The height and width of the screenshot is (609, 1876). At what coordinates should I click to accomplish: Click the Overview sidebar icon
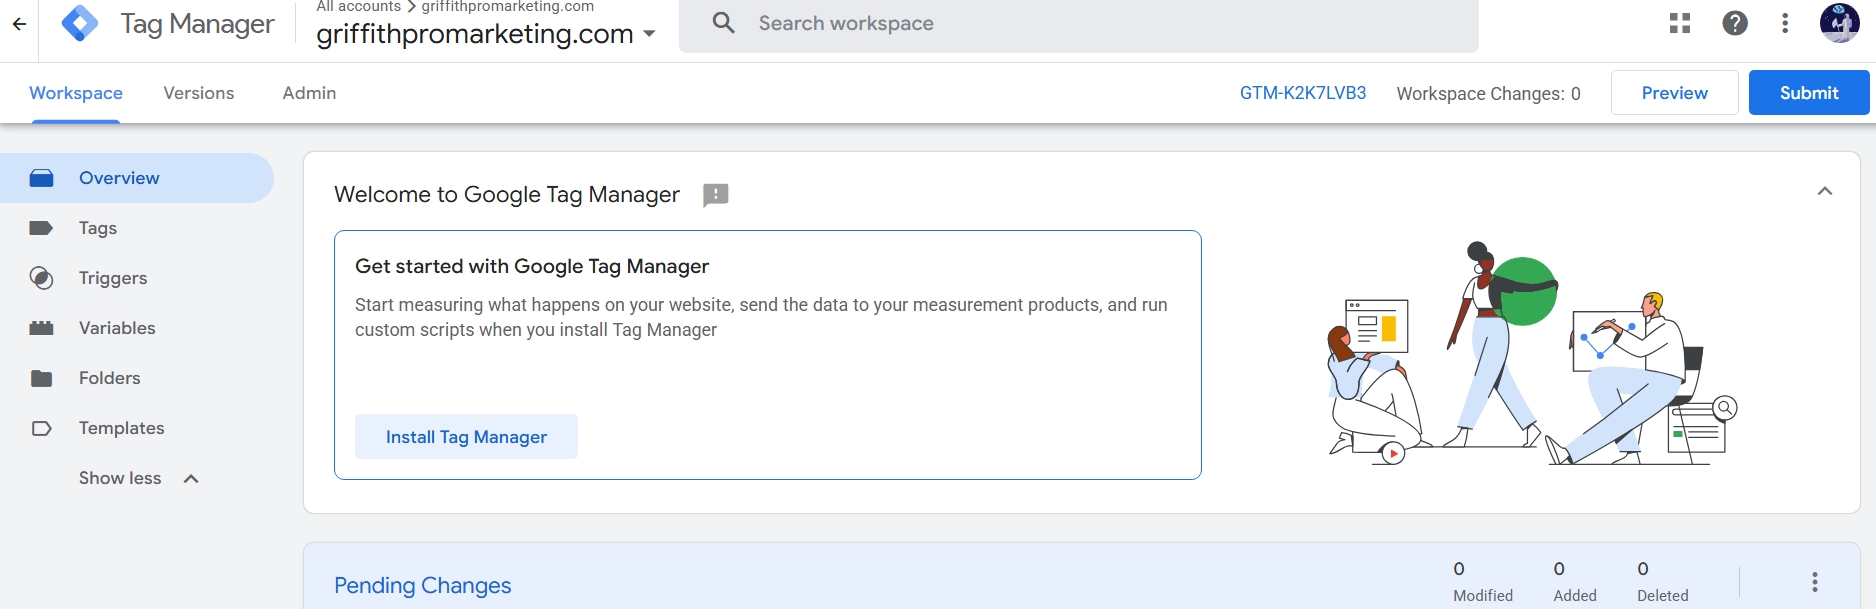(x=41, y=178)
